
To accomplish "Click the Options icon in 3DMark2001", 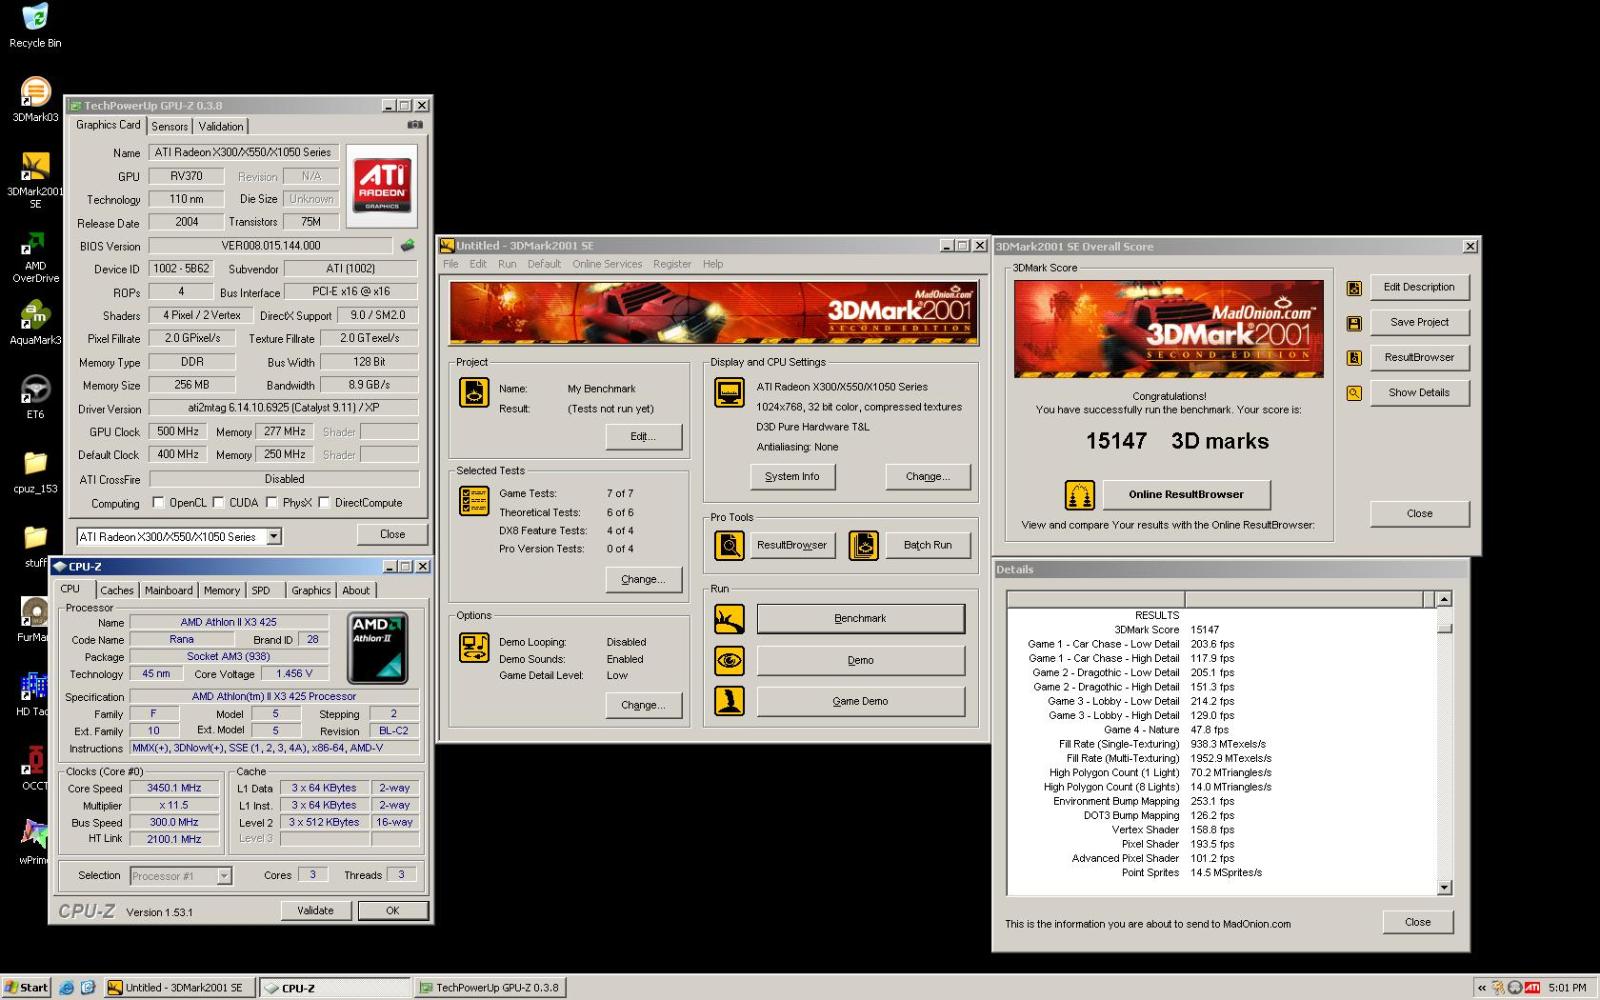I will point(474,647).
